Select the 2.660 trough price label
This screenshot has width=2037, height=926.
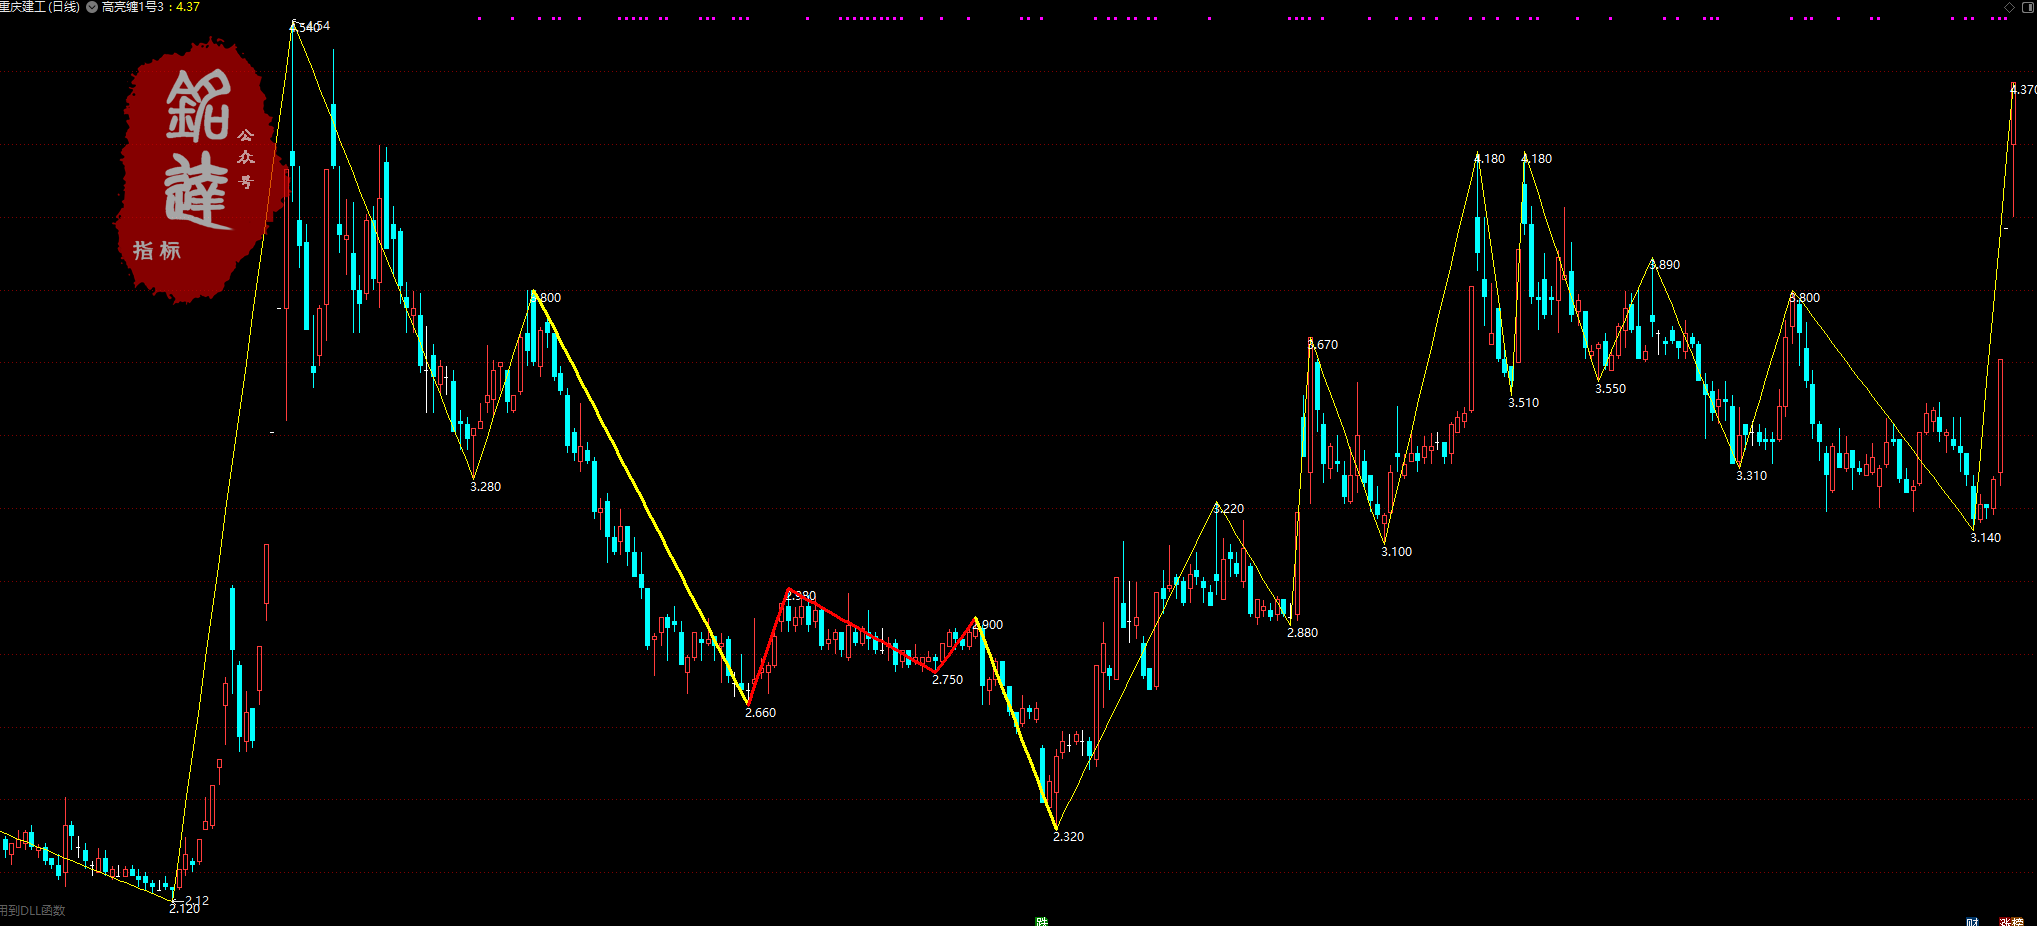[760, 713]
